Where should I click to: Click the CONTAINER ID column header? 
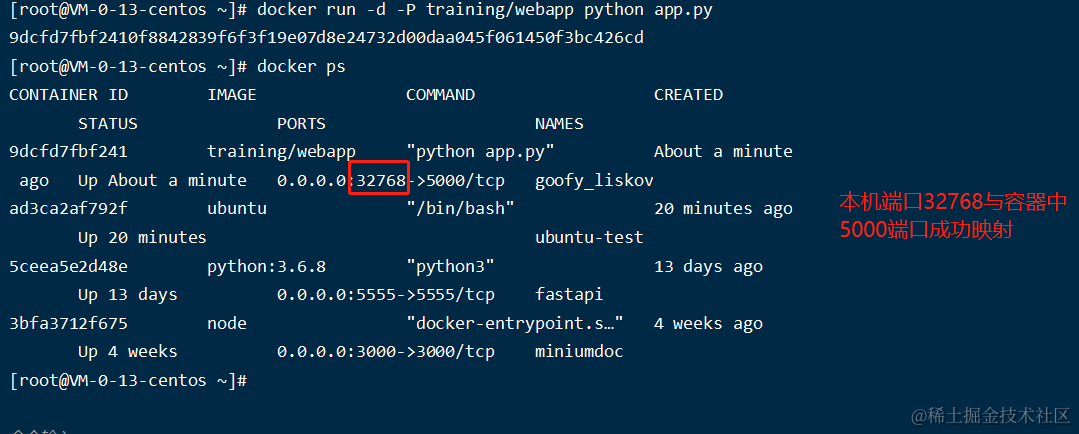[x=69, y=95]
